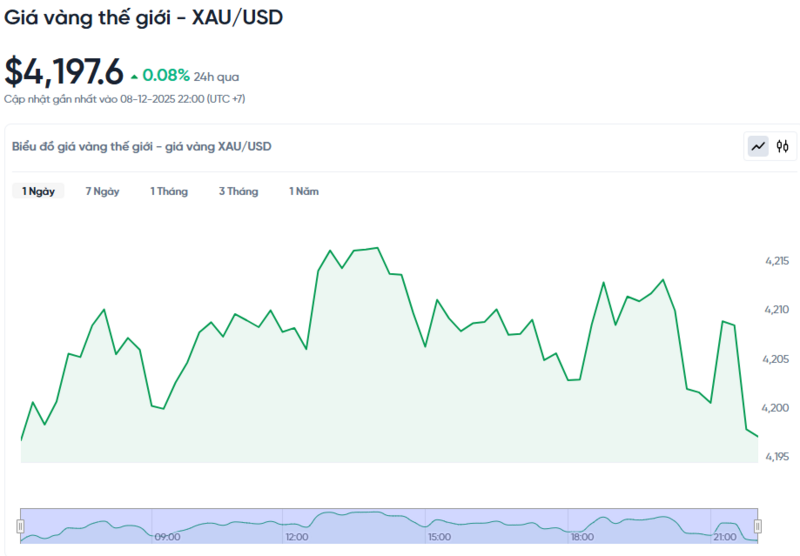
Task: Click the right handle of the range slider
Action: 757,526
